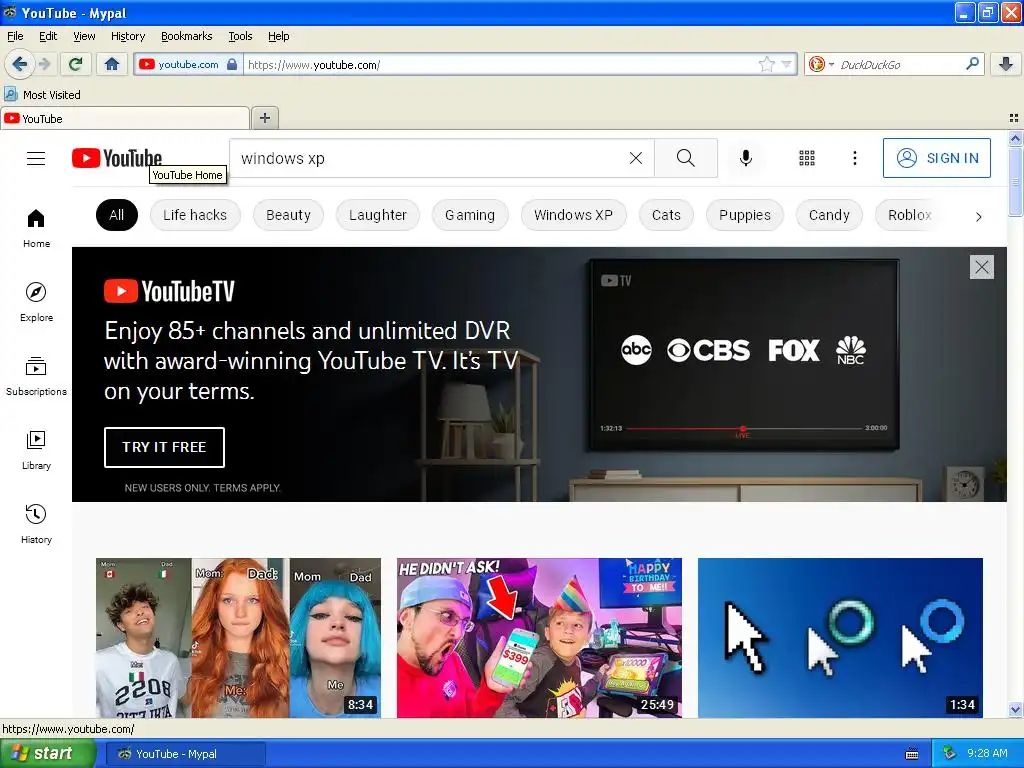Show more category chips with right chevron

tap(978, 216)
